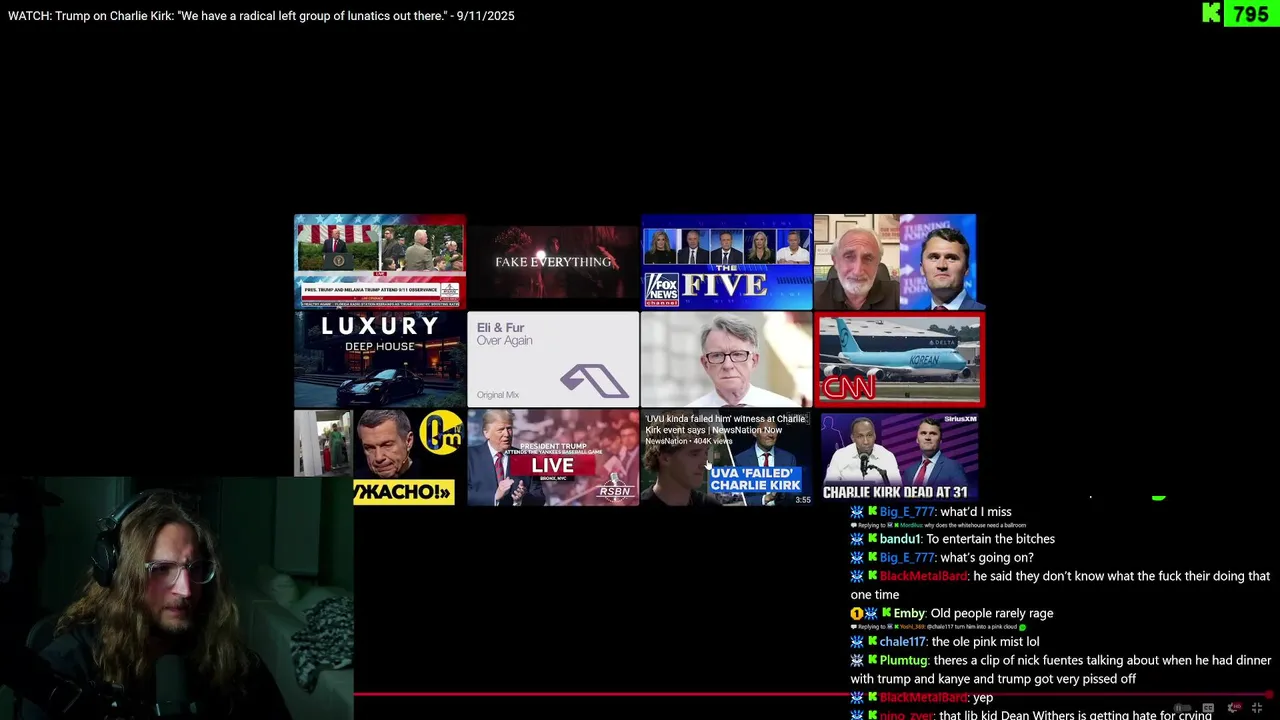Click the green Kick logo icon
Viewport: 1280px width, 720px height.
point(1211,13)
